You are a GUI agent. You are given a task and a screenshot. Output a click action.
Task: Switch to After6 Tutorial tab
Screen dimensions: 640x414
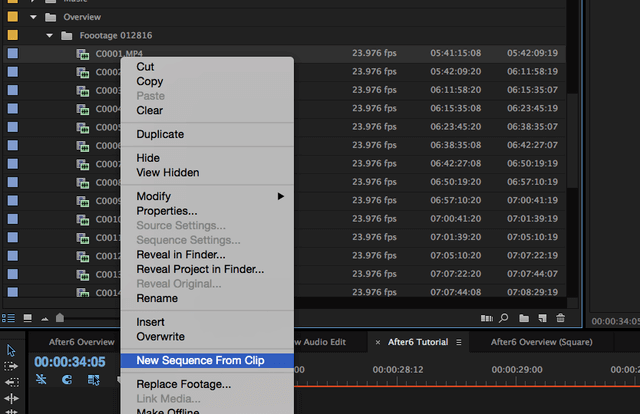coord(418,342)
